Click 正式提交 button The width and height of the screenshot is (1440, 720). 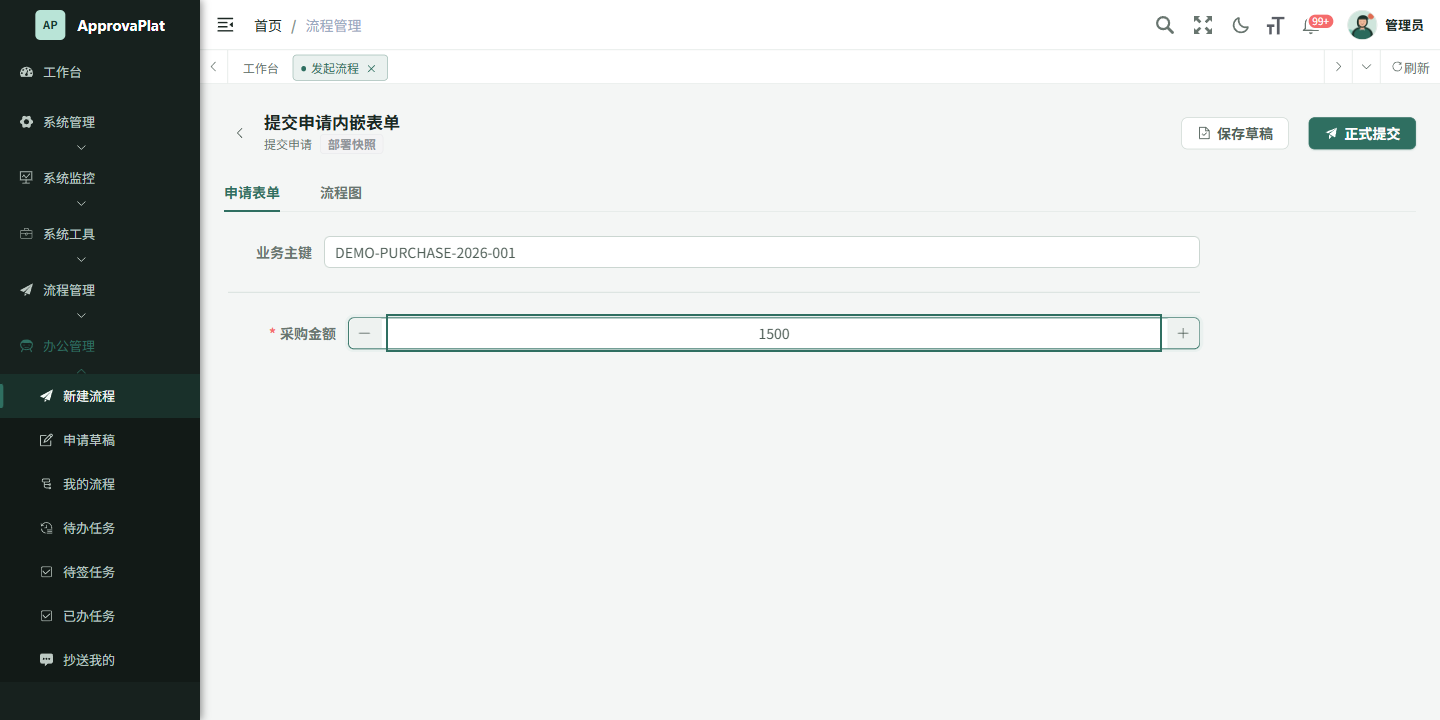tap(1362, 133)
